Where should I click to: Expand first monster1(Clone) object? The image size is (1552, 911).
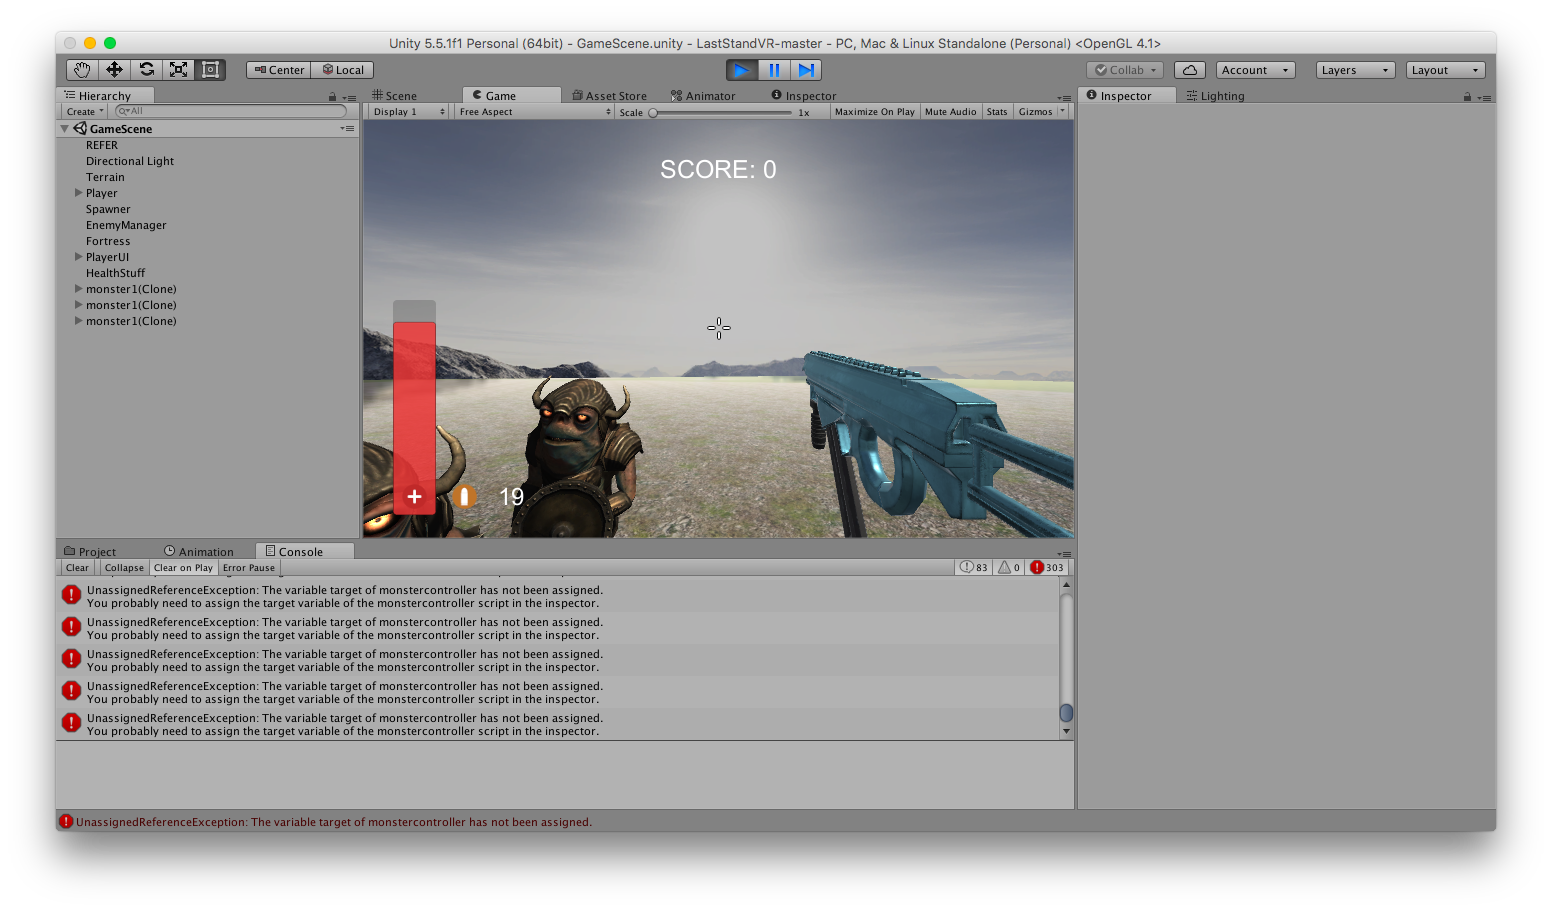click(79, 289)
